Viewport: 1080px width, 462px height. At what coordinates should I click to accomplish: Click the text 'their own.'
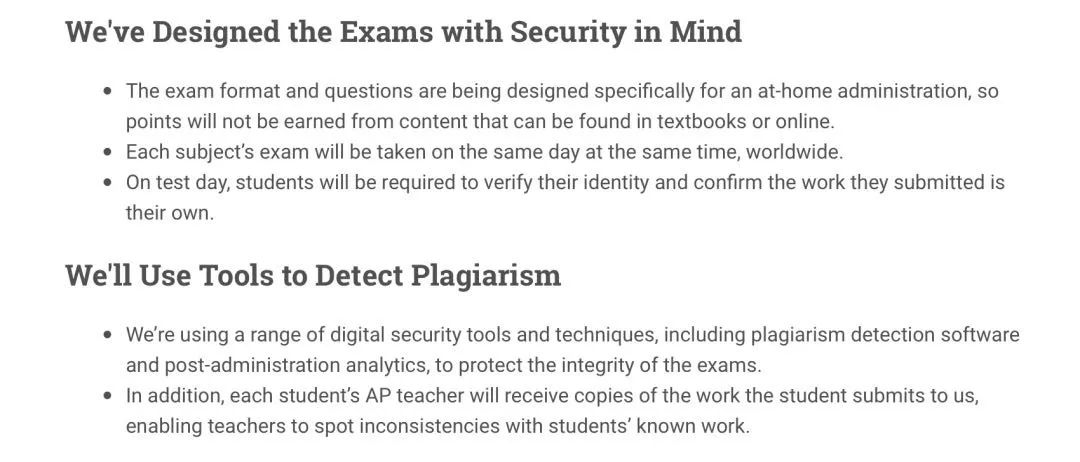[x=170, y=213]
